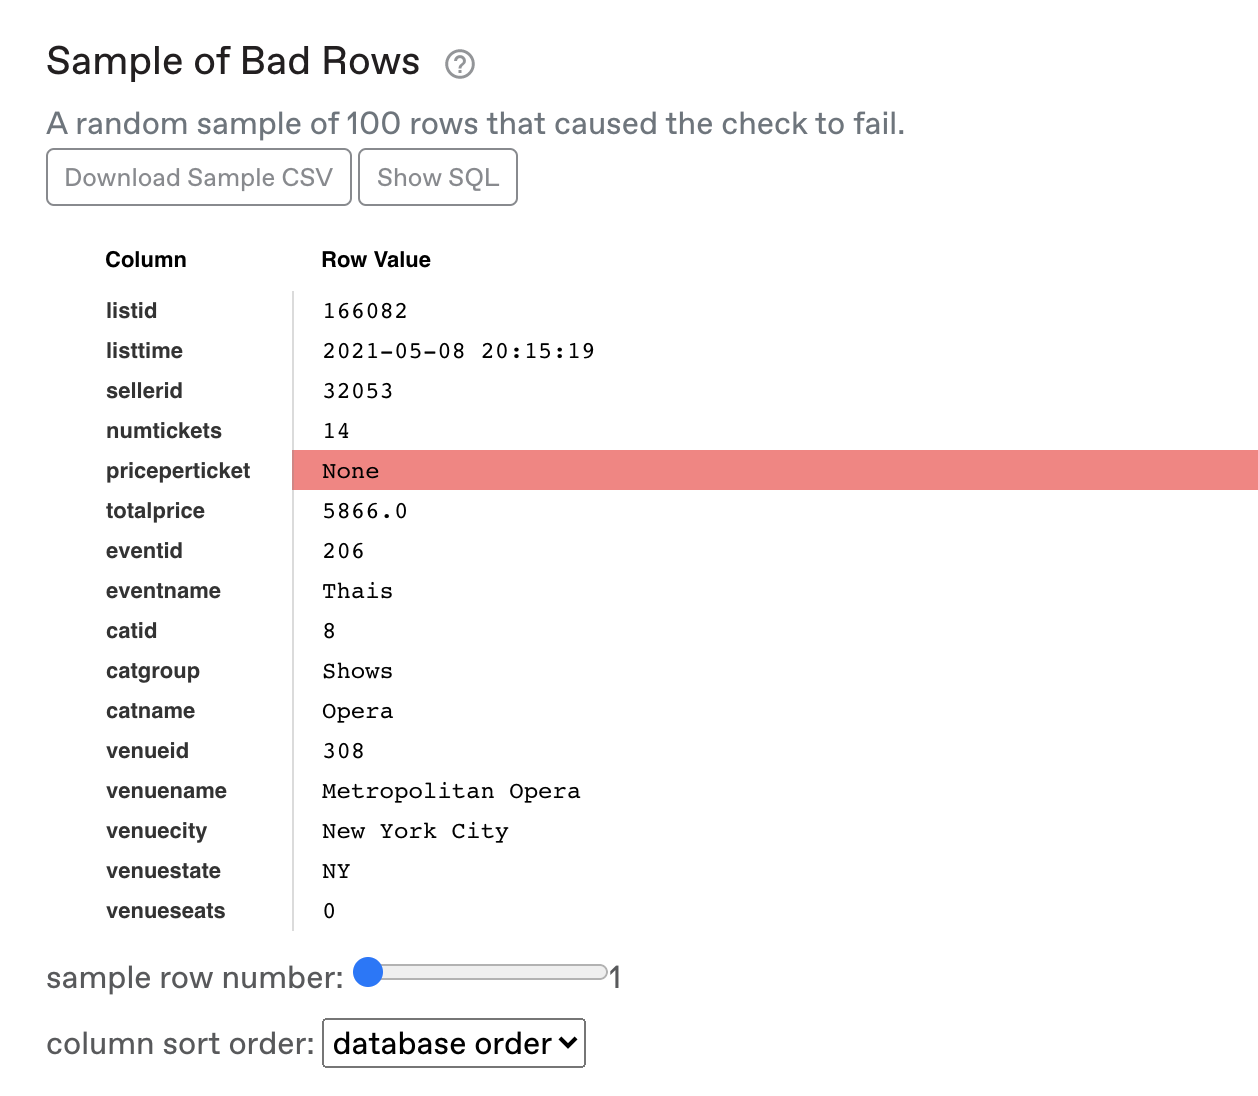Click the eventname Thais cell

pos(357,591)
